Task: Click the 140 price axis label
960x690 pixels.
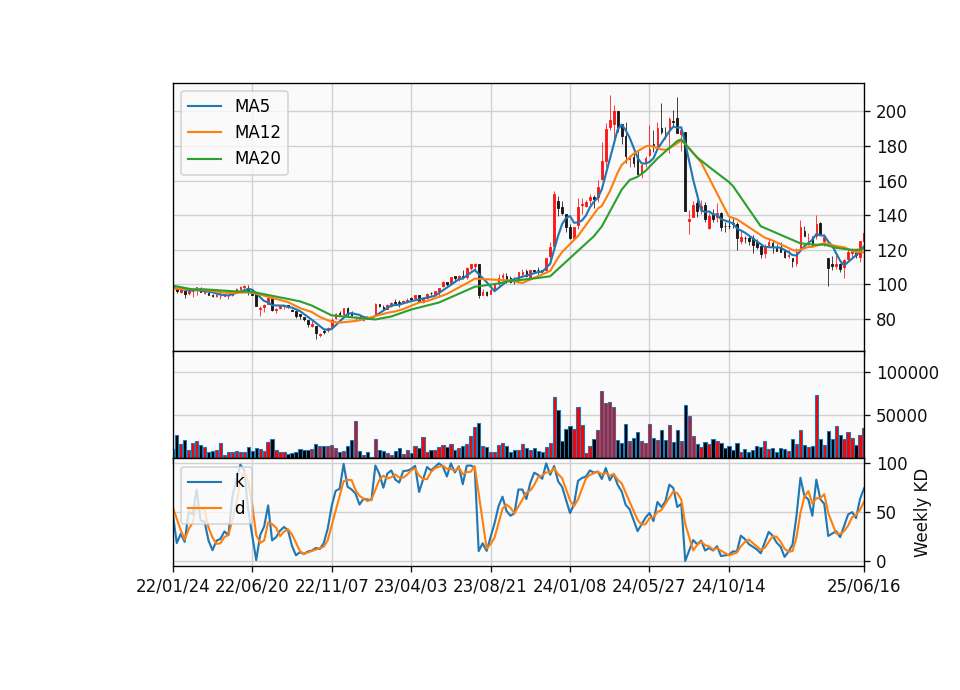Action: 891,216
